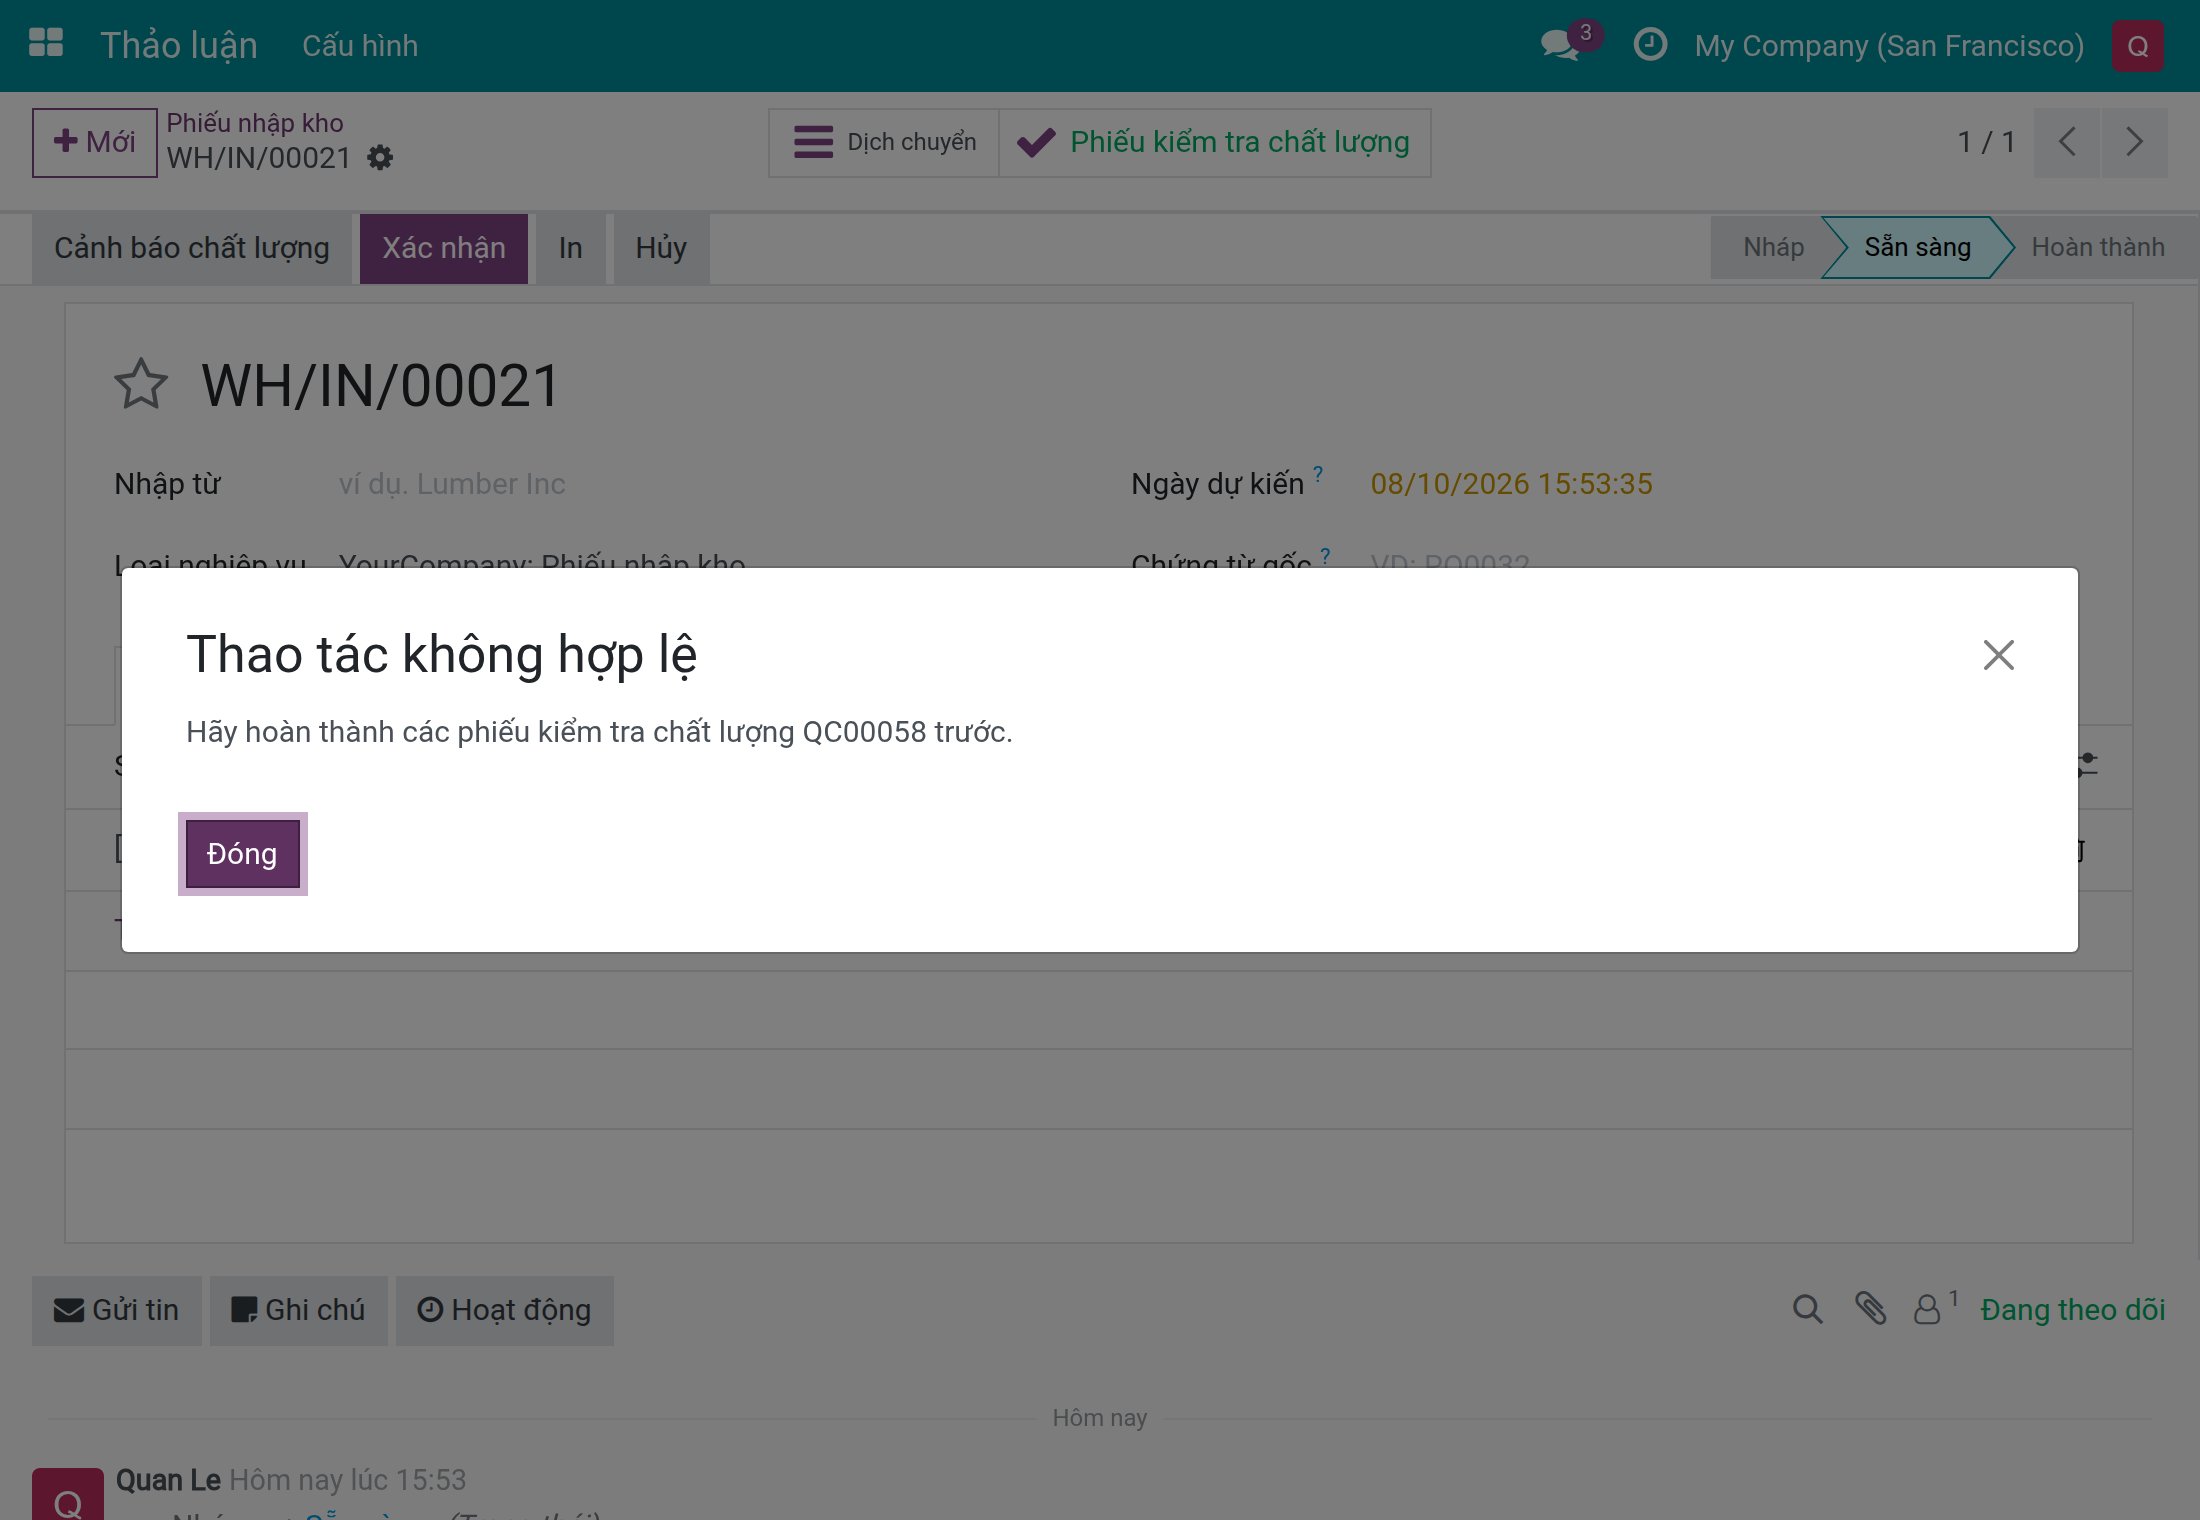Open the activities clock icon in the top bar
This screenshot has width=2200, height=1520.
1650,44
